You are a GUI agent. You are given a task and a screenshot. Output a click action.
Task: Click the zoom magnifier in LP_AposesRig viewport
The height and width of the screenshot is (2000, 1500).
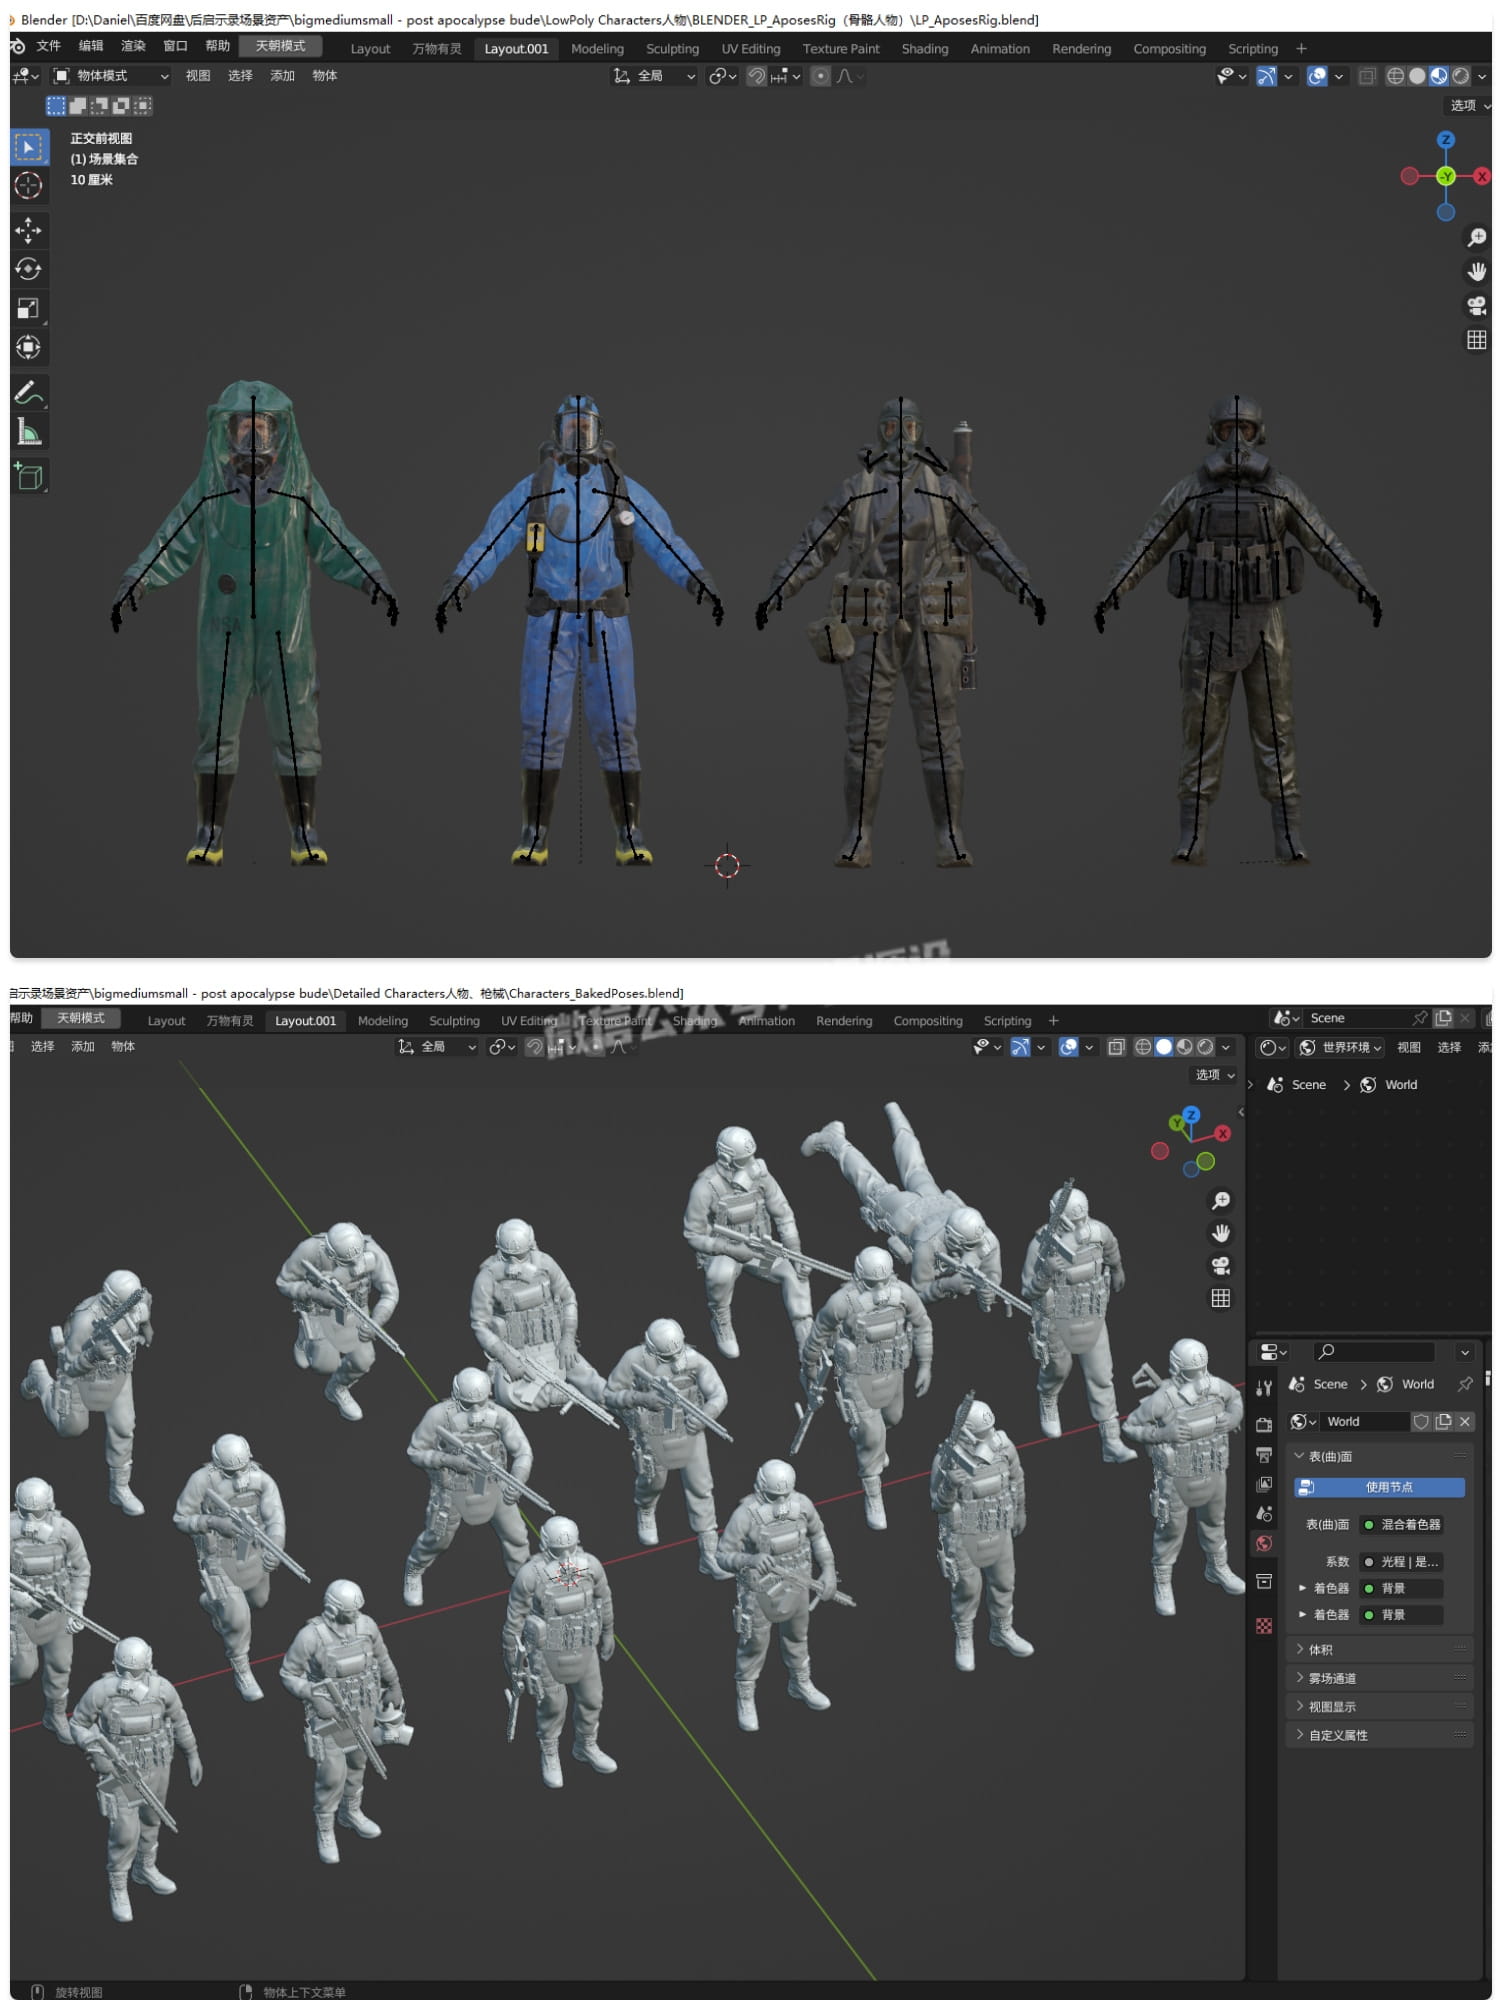(x=1476, y=238)
